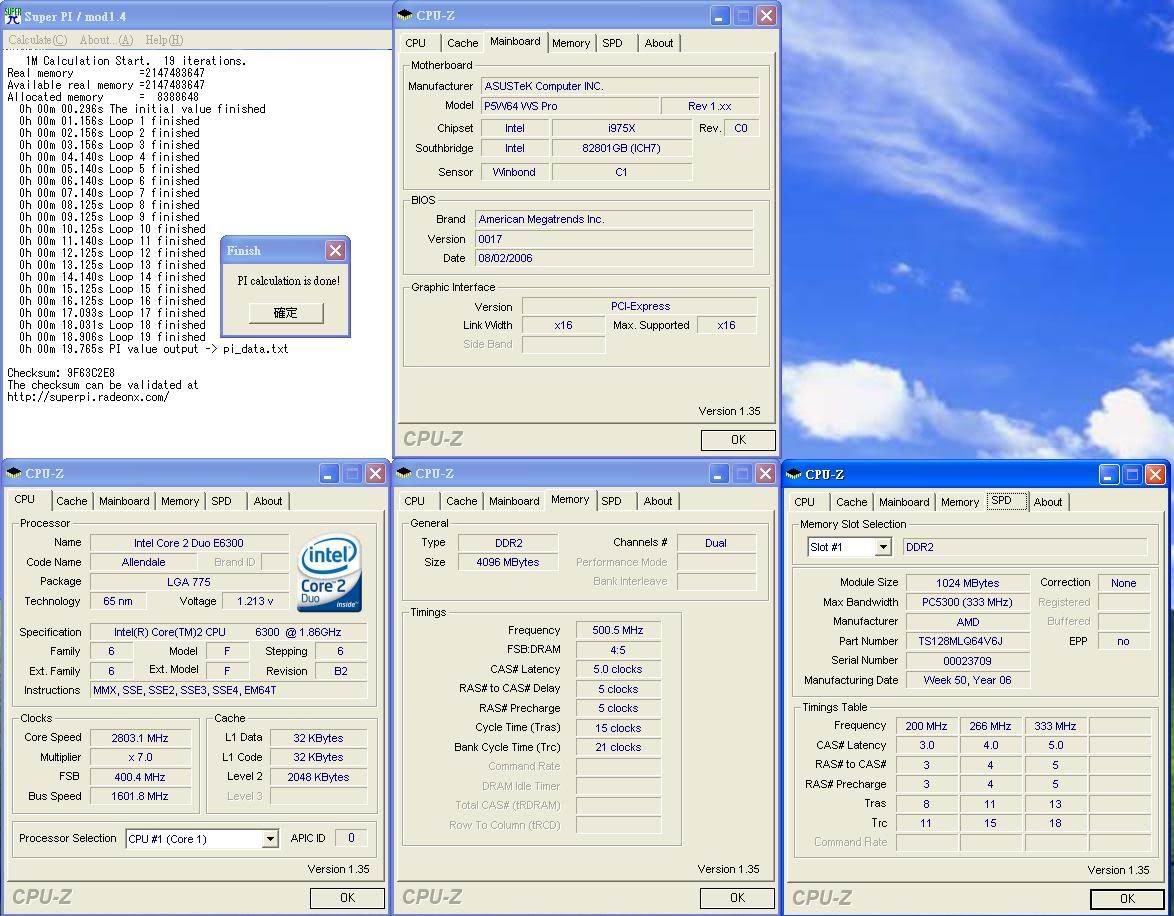Click the chip icon in CPU-Z Memory window title
This screenshot has height=916, width=1174.
(404, 473)
